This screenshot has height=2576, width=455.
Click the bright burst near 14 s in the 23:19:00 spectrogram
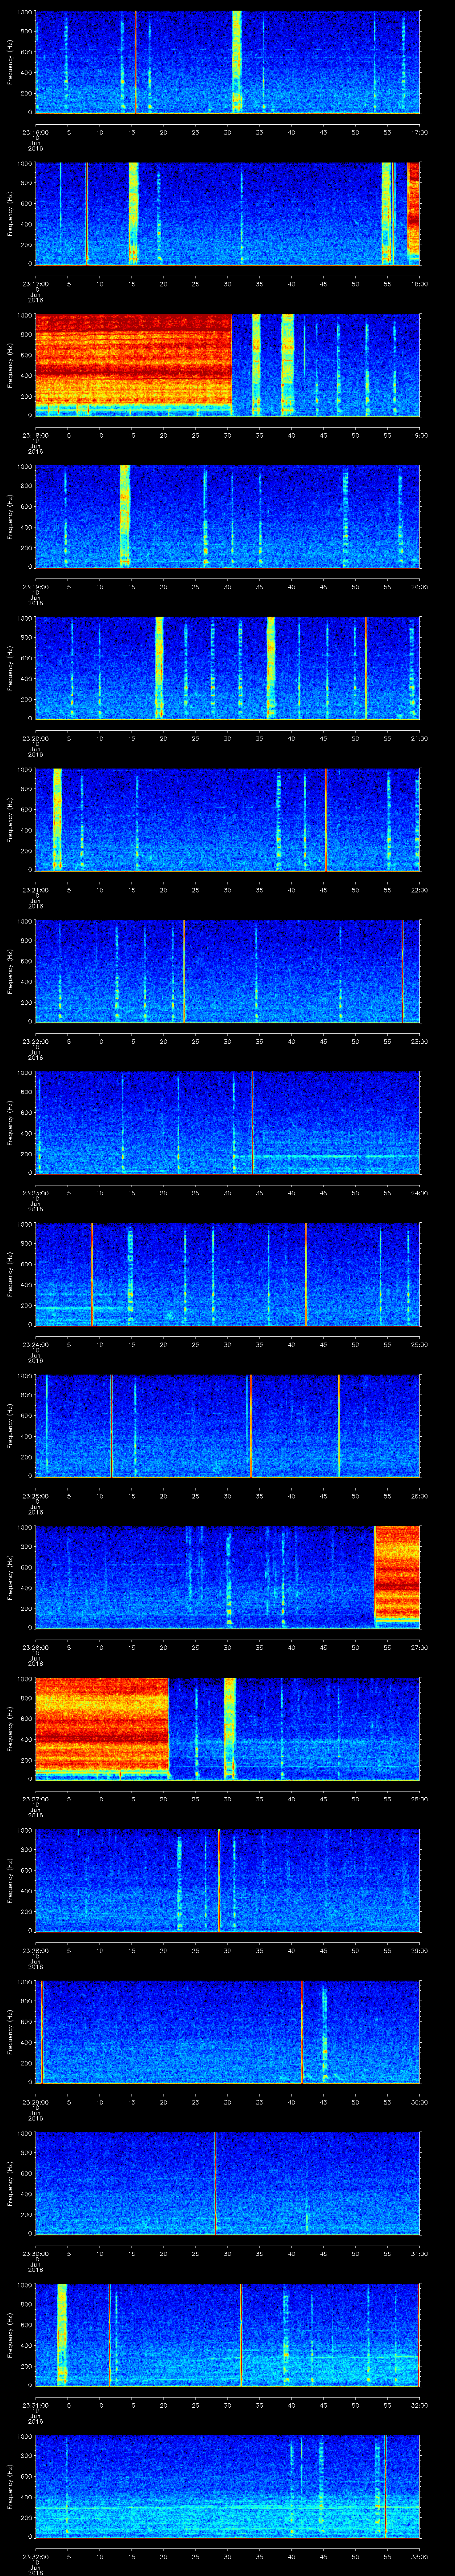(125, 516)
